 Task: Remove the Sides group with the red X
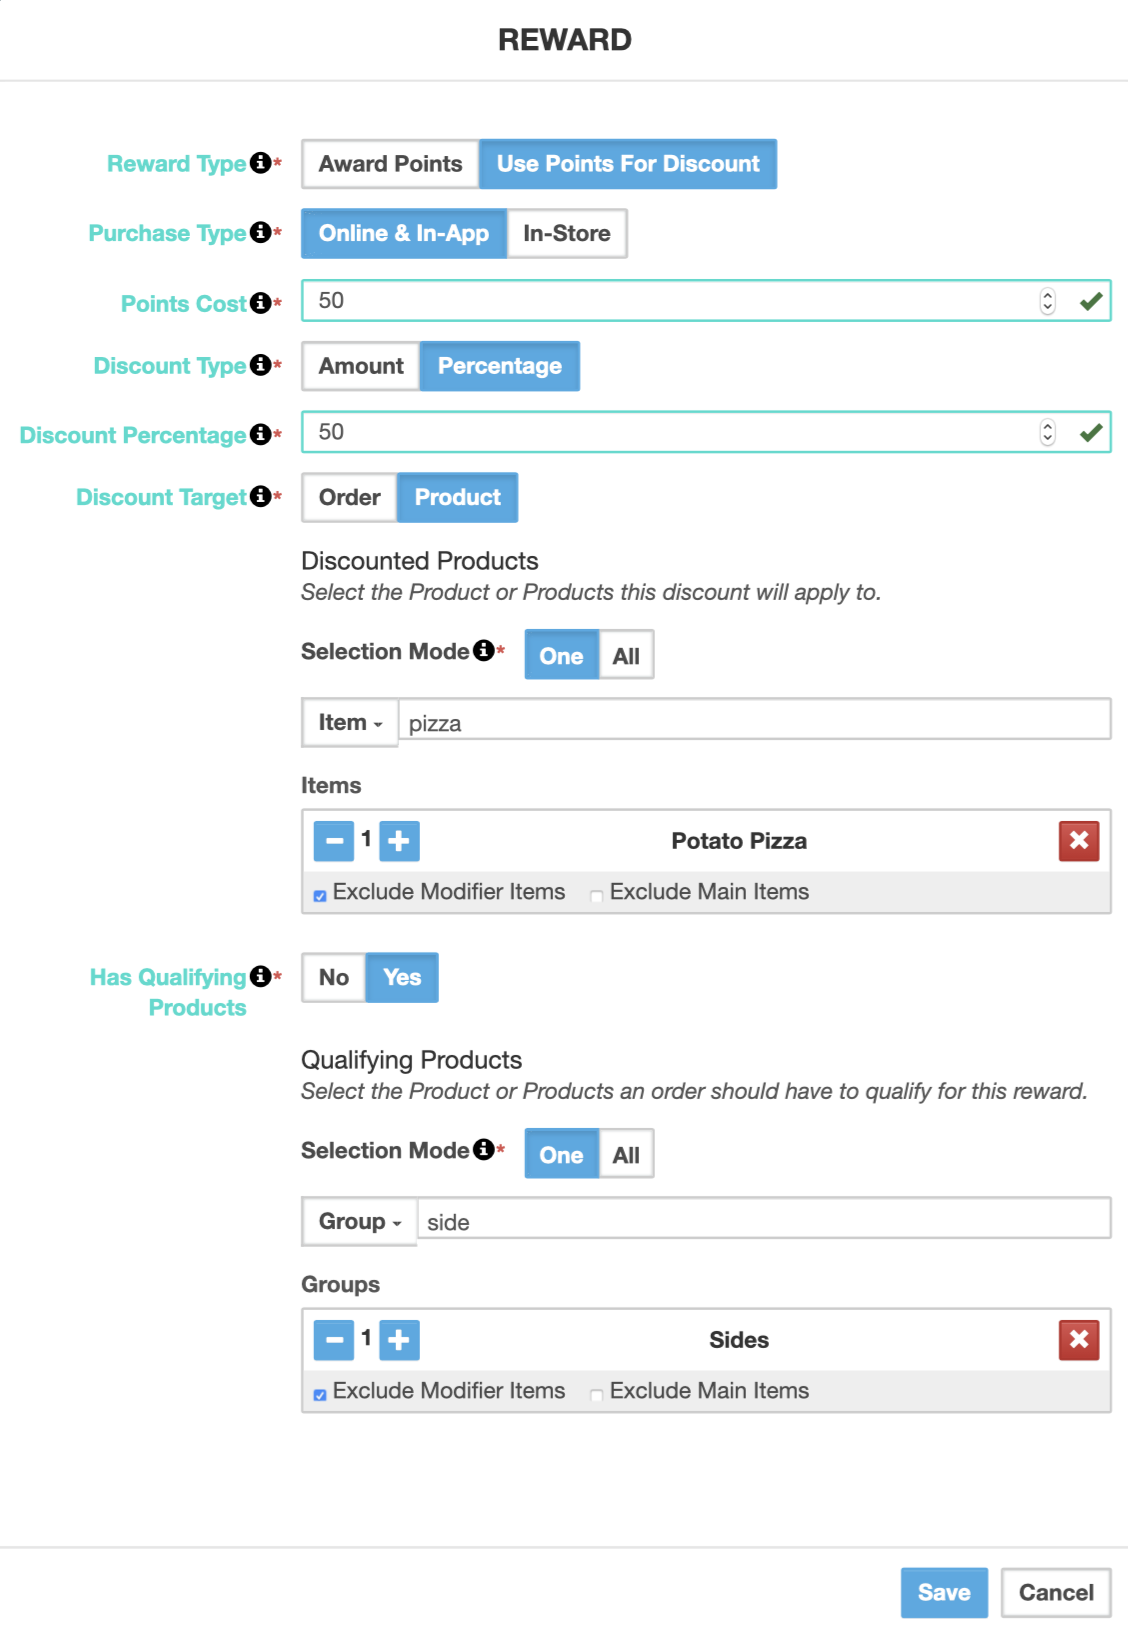click(1079, 1340)
